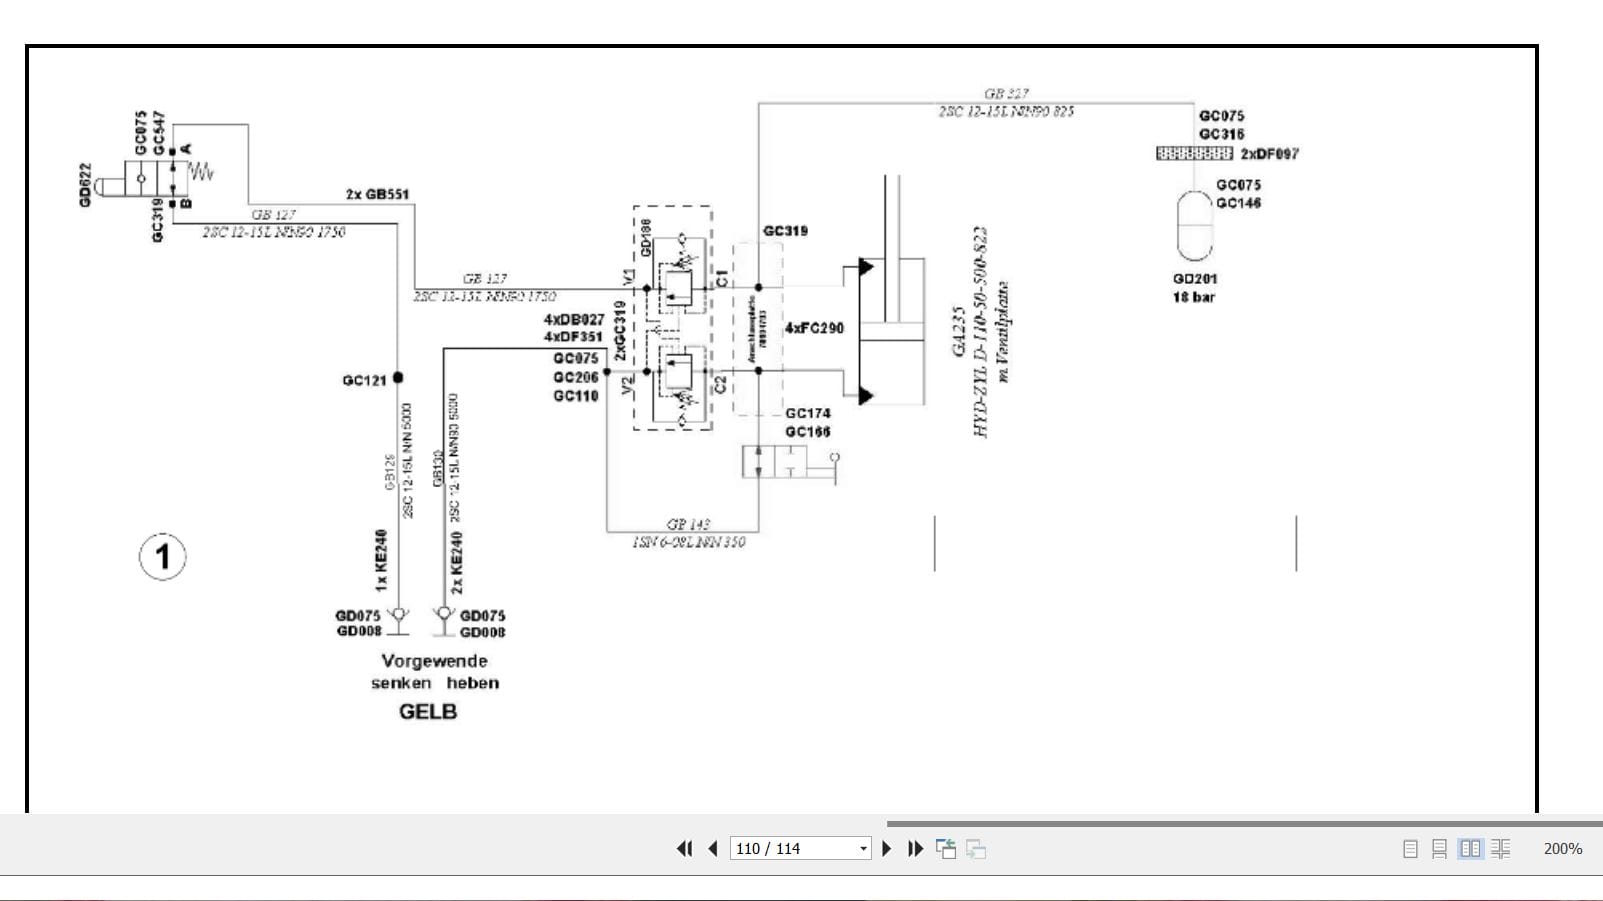Click the circled number 1
Screen dimensions: 1603x901
(162, 557)
